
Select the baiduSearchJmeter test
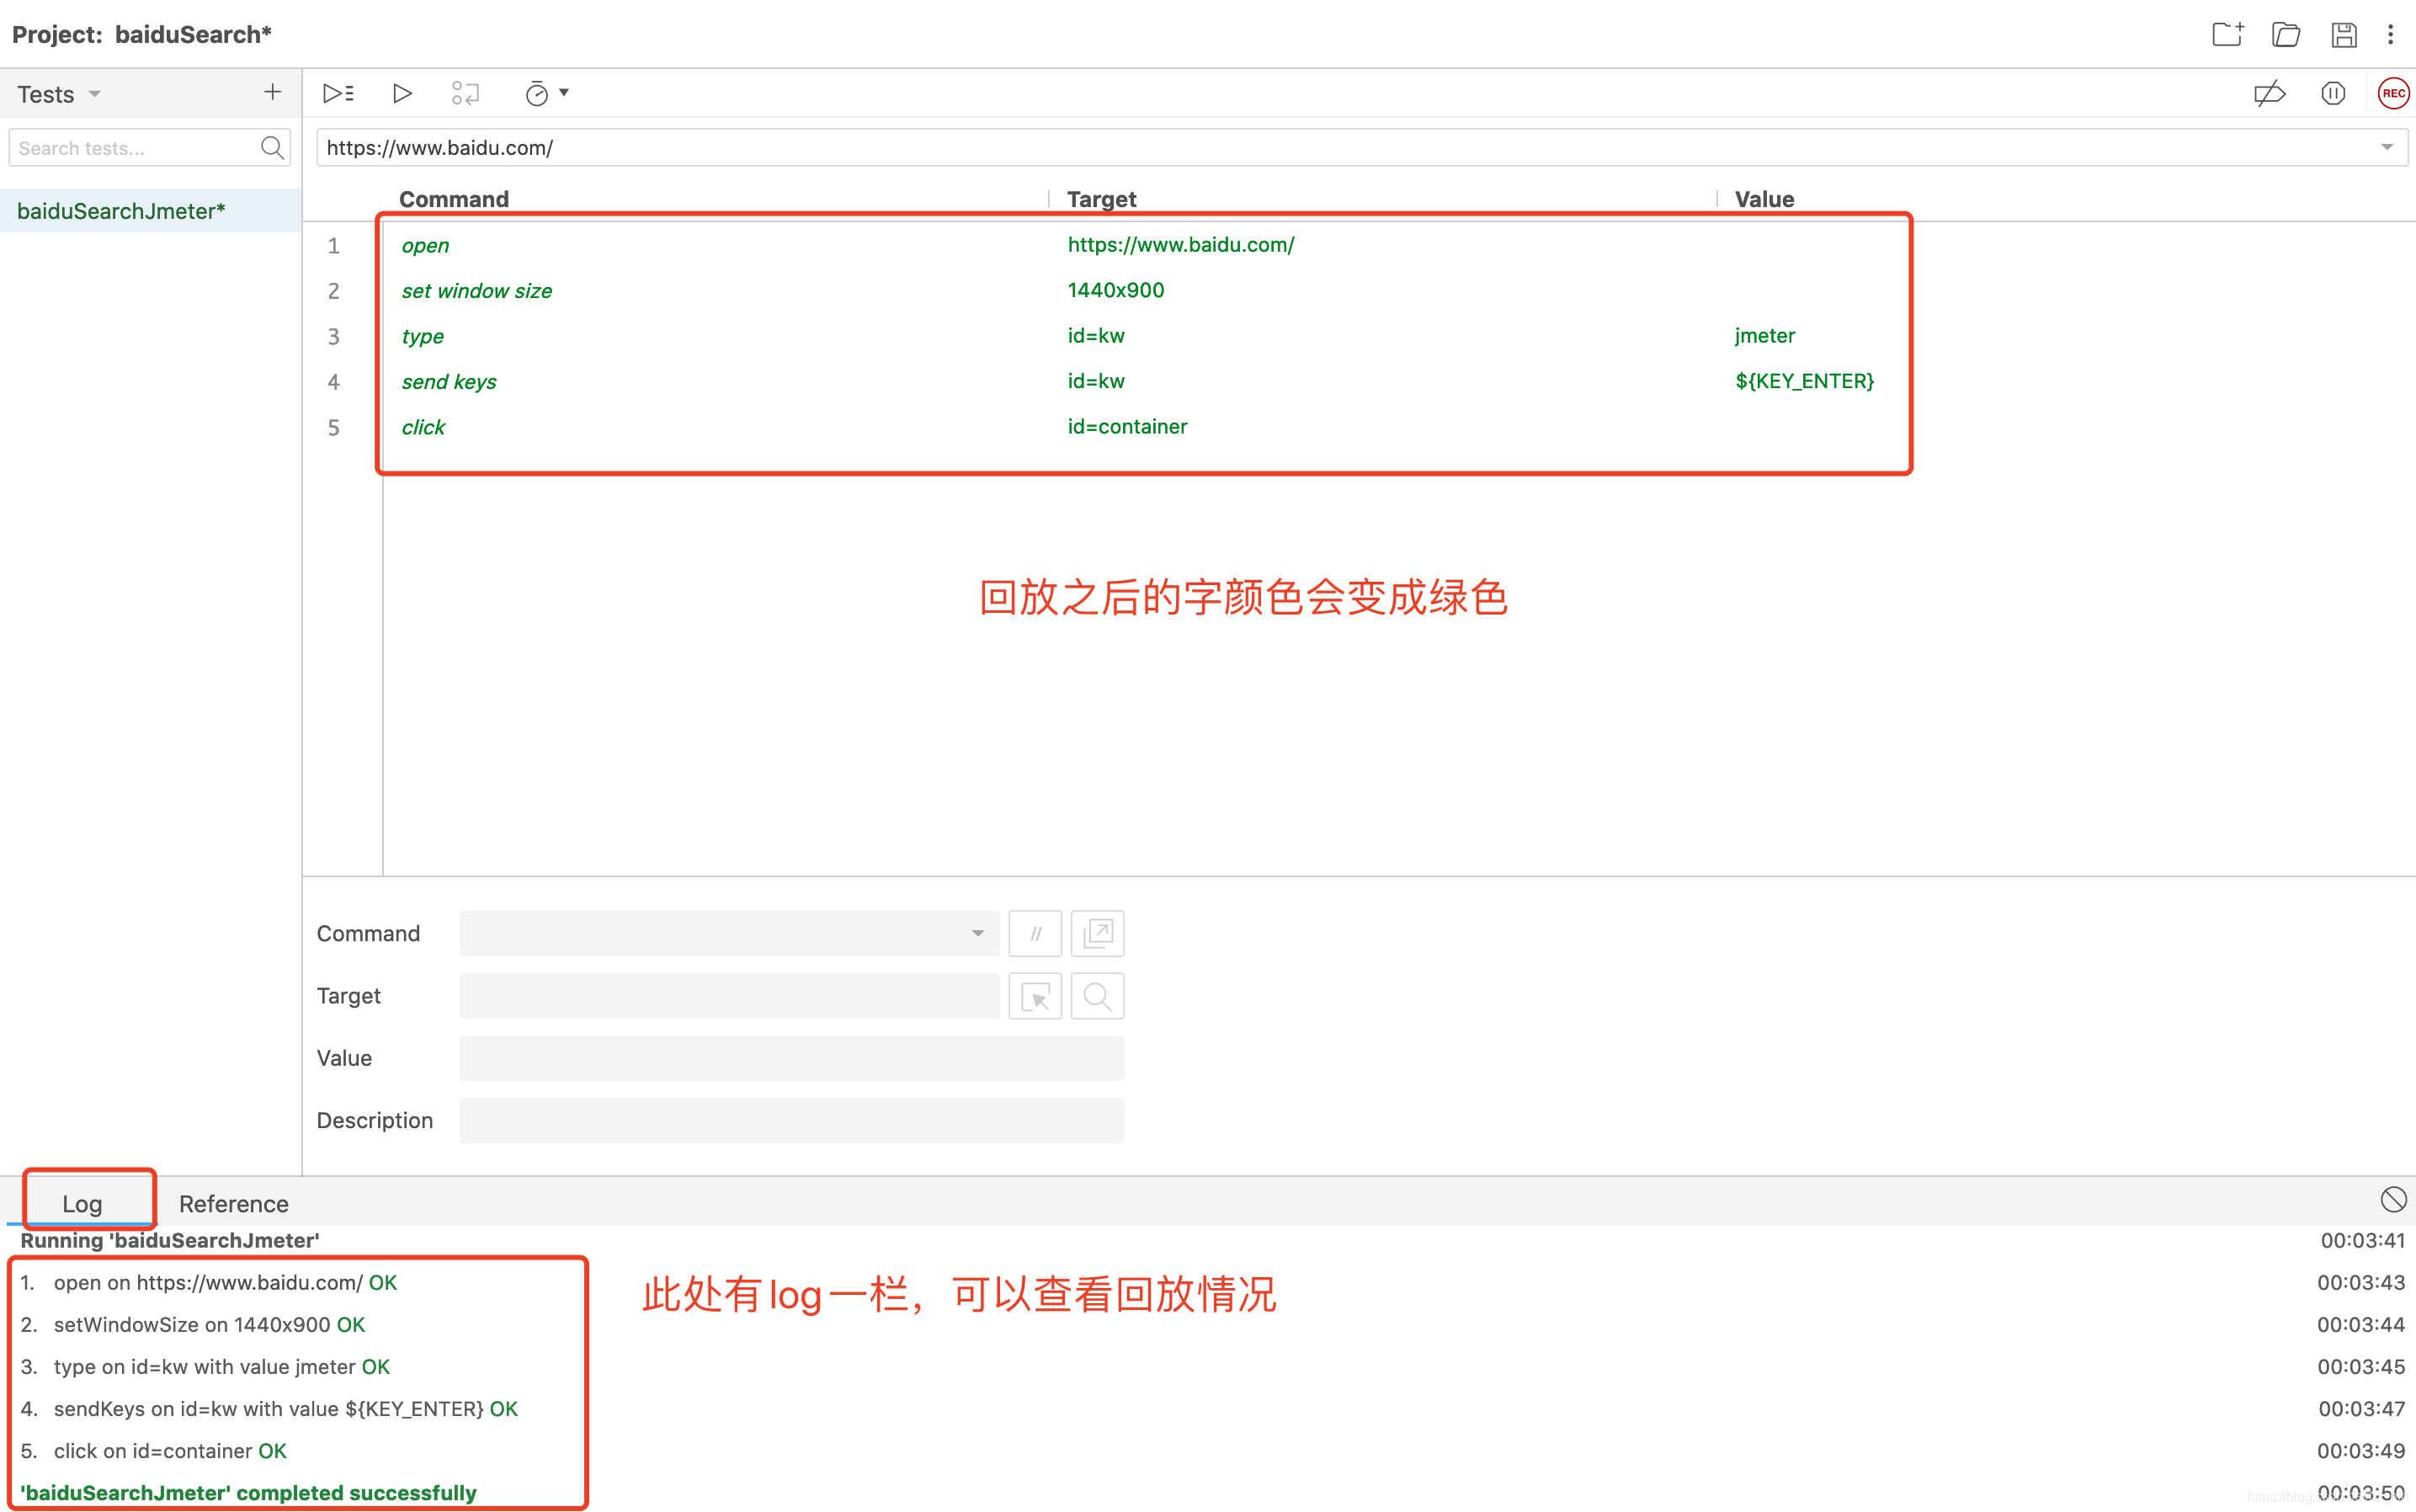tap(121, 211)
